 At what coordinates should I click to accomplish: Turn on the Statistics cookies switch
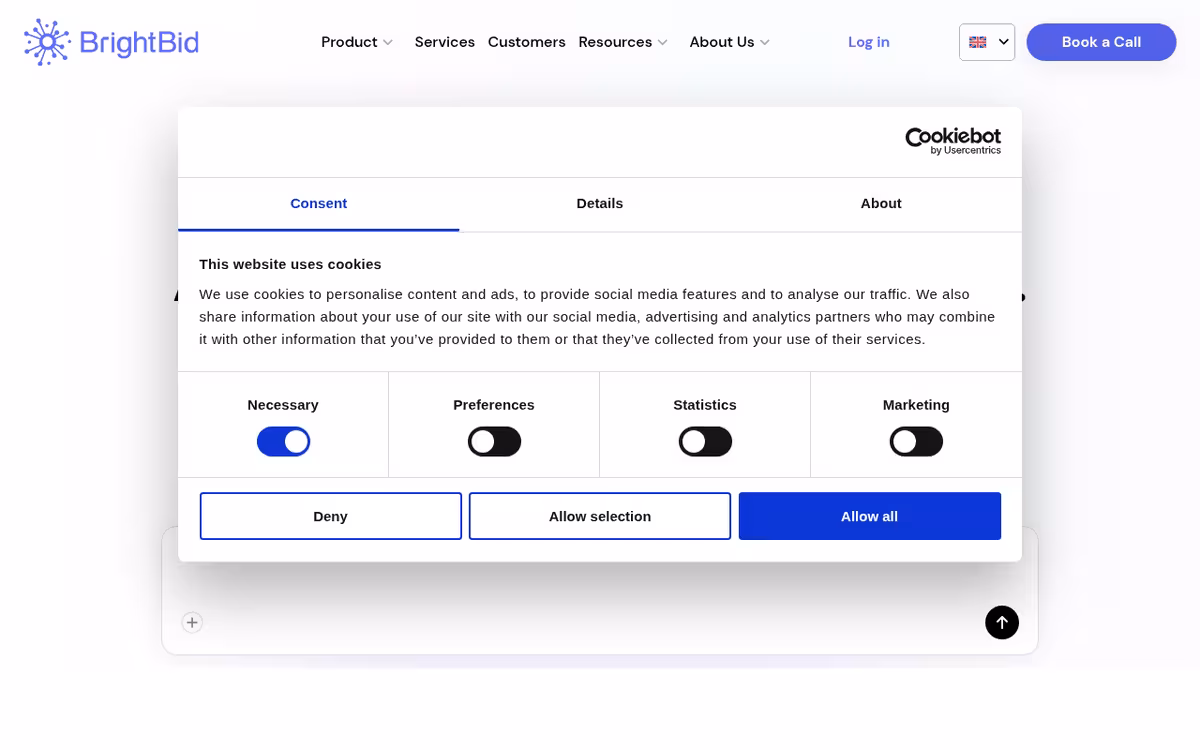705,441
